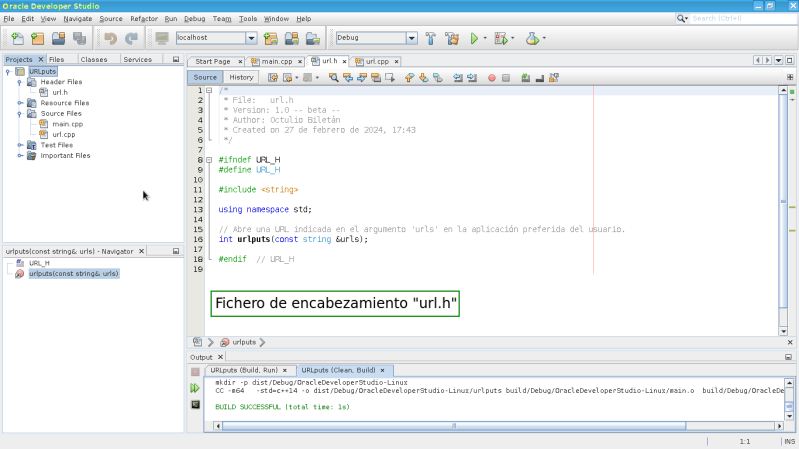Click the Save All toolbar icon
Image resolution: width=799 pixels, height=449 pixels.
pyautogui.click(x=79, y=38)
